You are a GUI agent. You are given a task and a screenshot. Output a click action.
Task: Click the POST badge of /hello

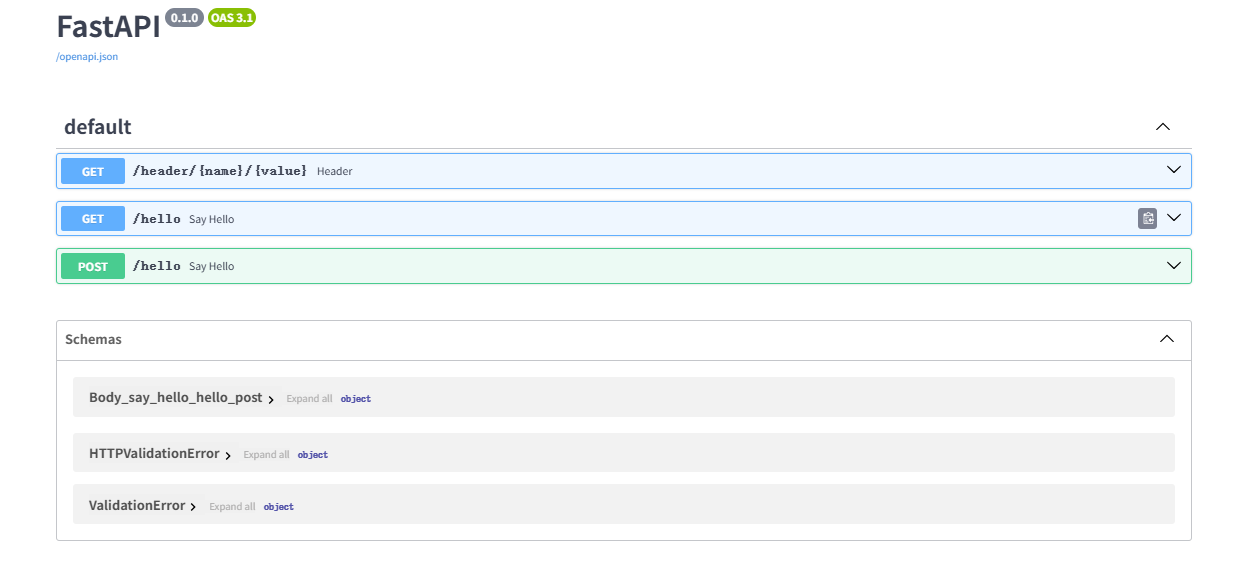coord(93,266)
